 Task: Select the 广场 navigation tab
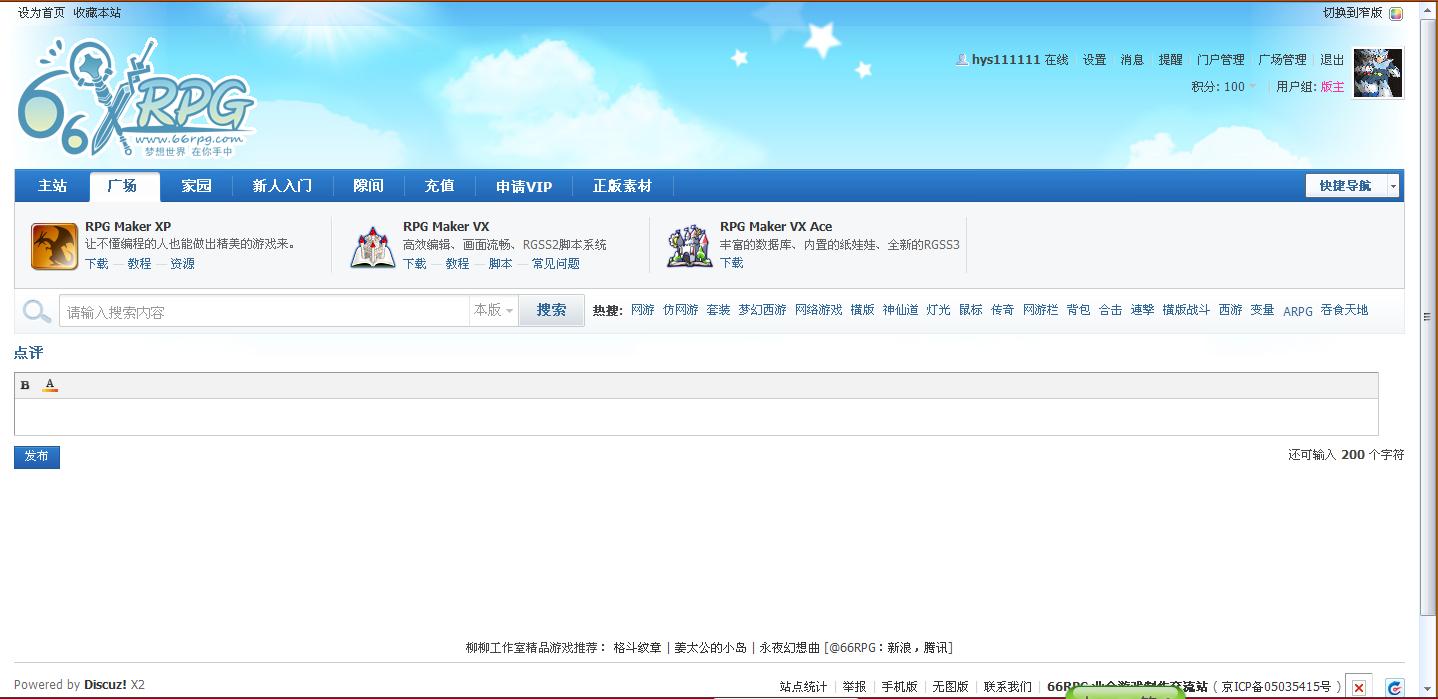coord(124,186)
